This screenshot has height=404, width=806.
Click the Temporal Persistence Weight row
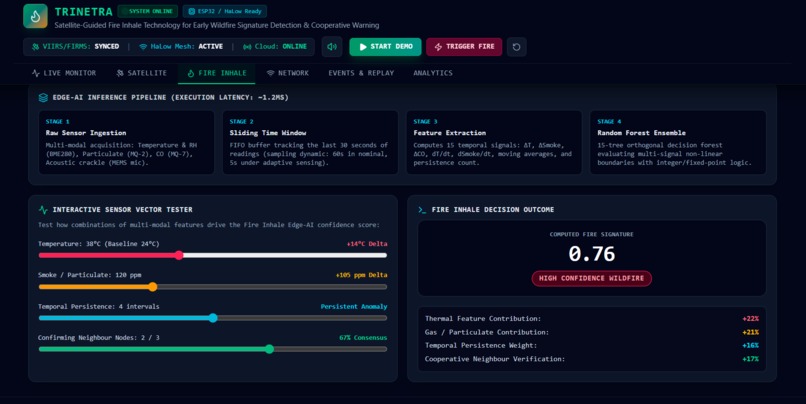point(592,345)
